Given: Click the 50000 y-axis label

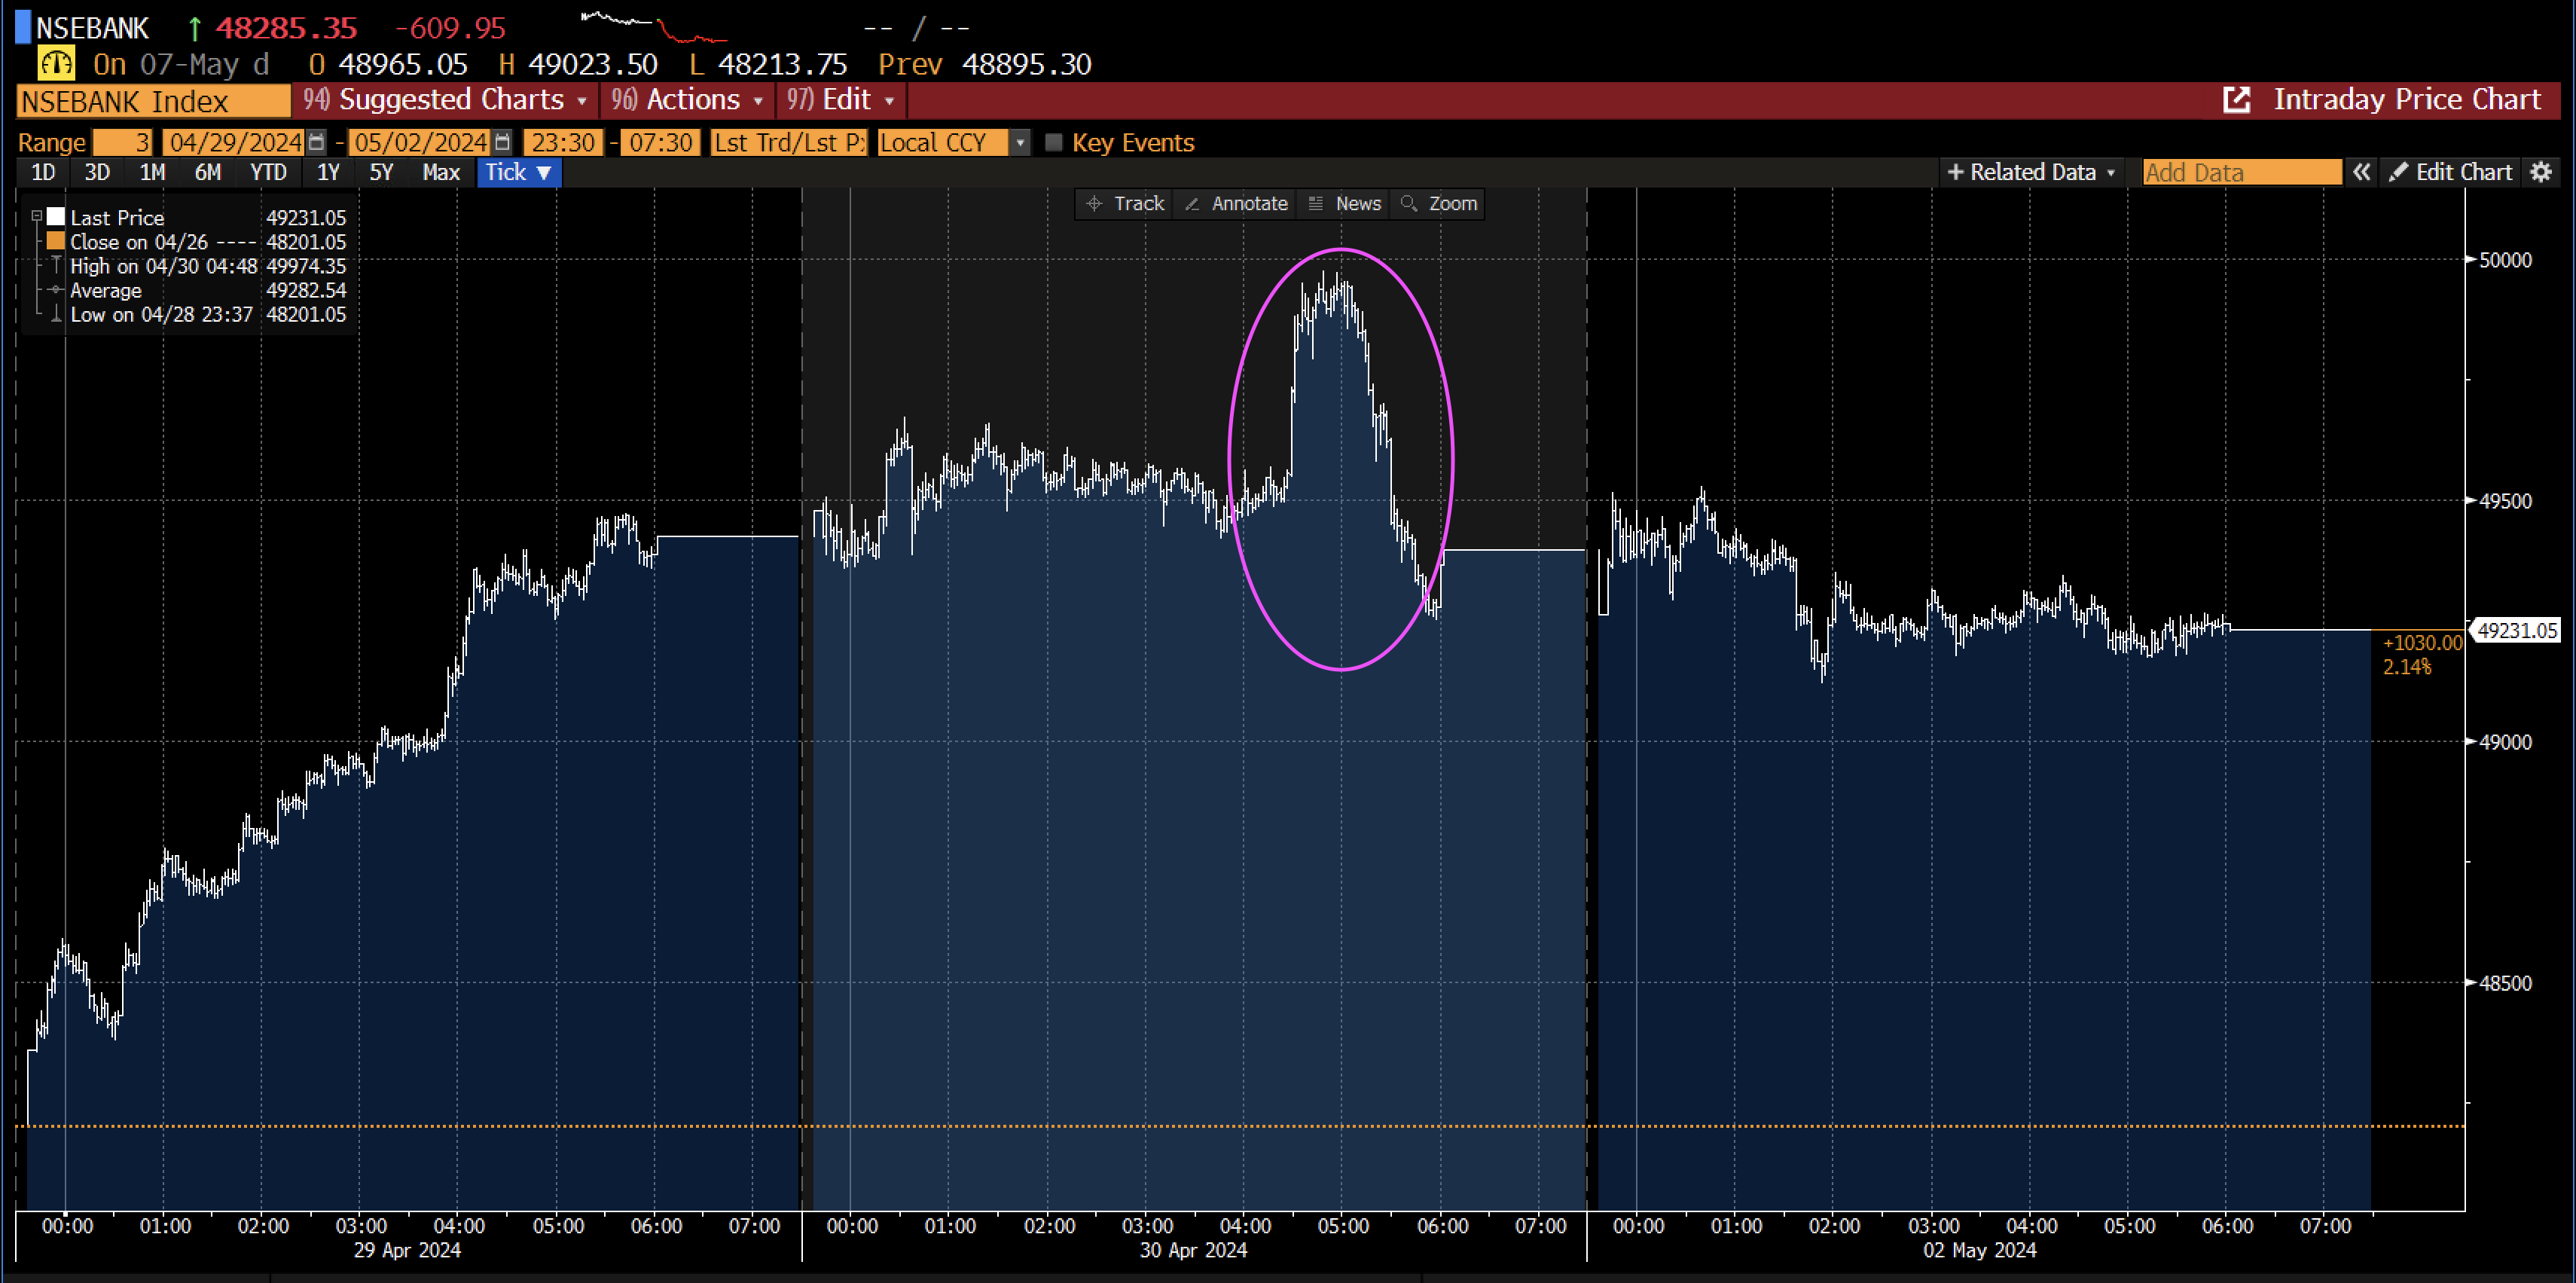Looking at the screenshot, I should tap(2506, 260).
